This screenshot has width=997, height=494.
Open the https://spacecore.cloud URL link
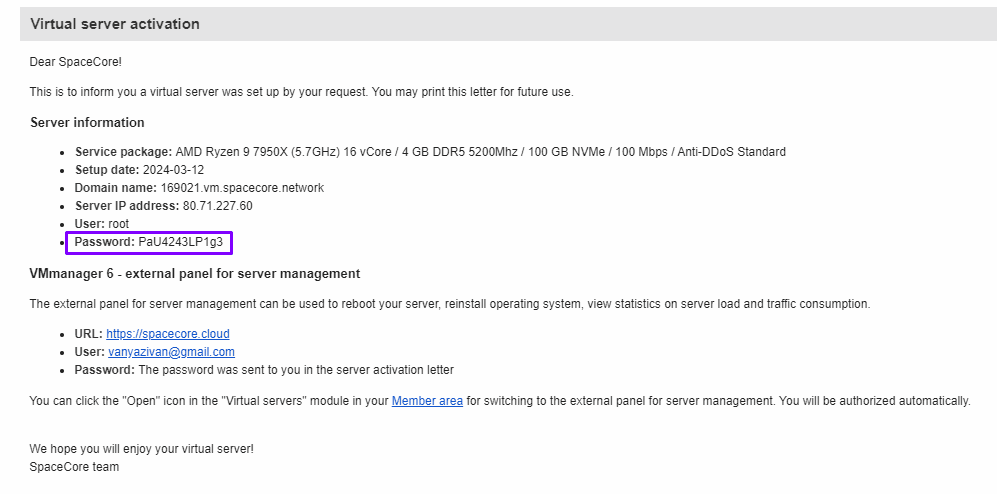pyautogui.click(x=168, y=334)
